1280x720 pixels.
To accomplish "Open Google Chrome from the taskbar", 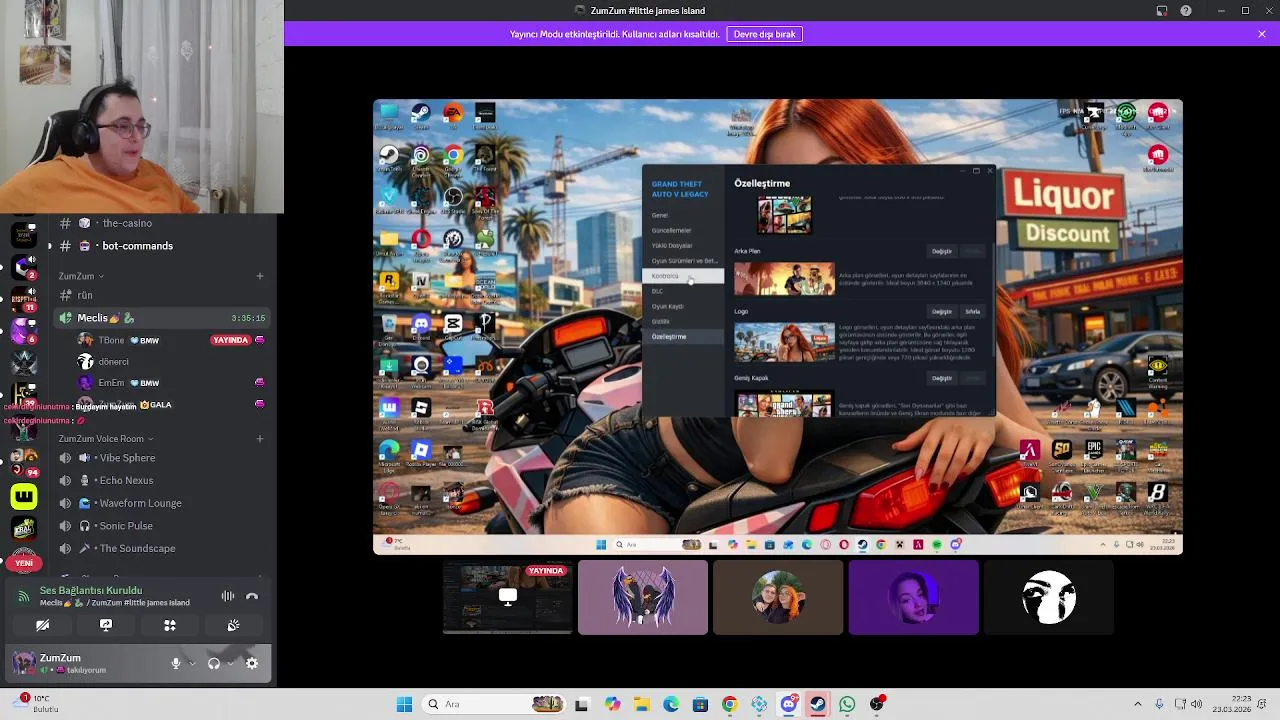I will coord(729,704).
